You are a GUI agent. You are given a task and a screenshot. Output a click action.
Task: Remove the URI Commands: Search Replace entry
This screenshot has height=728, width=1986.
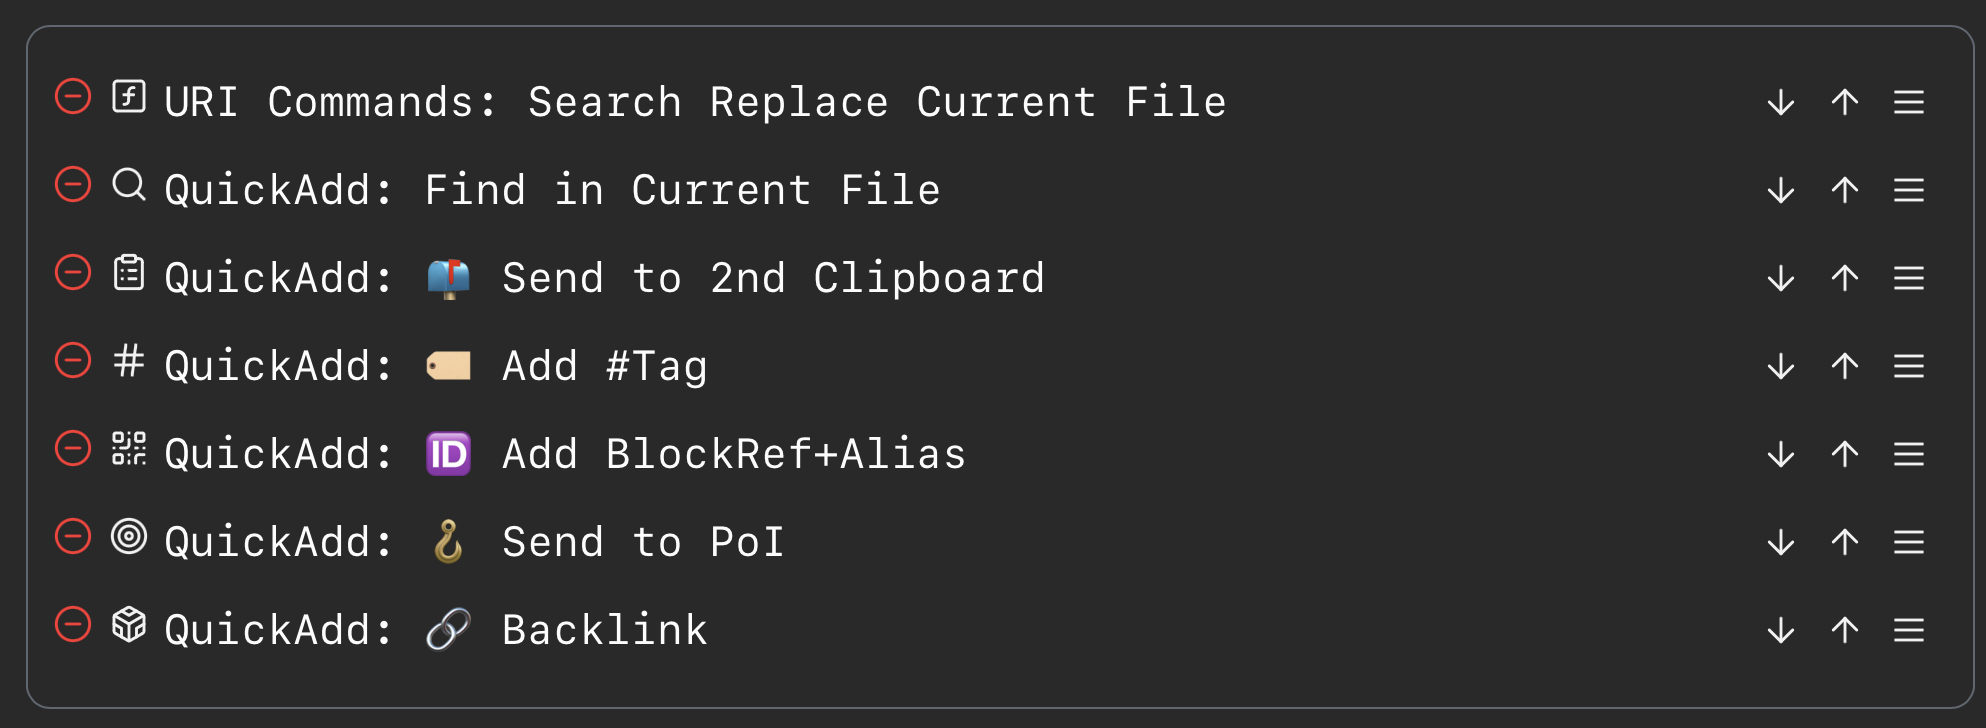(x=71, y=100)
